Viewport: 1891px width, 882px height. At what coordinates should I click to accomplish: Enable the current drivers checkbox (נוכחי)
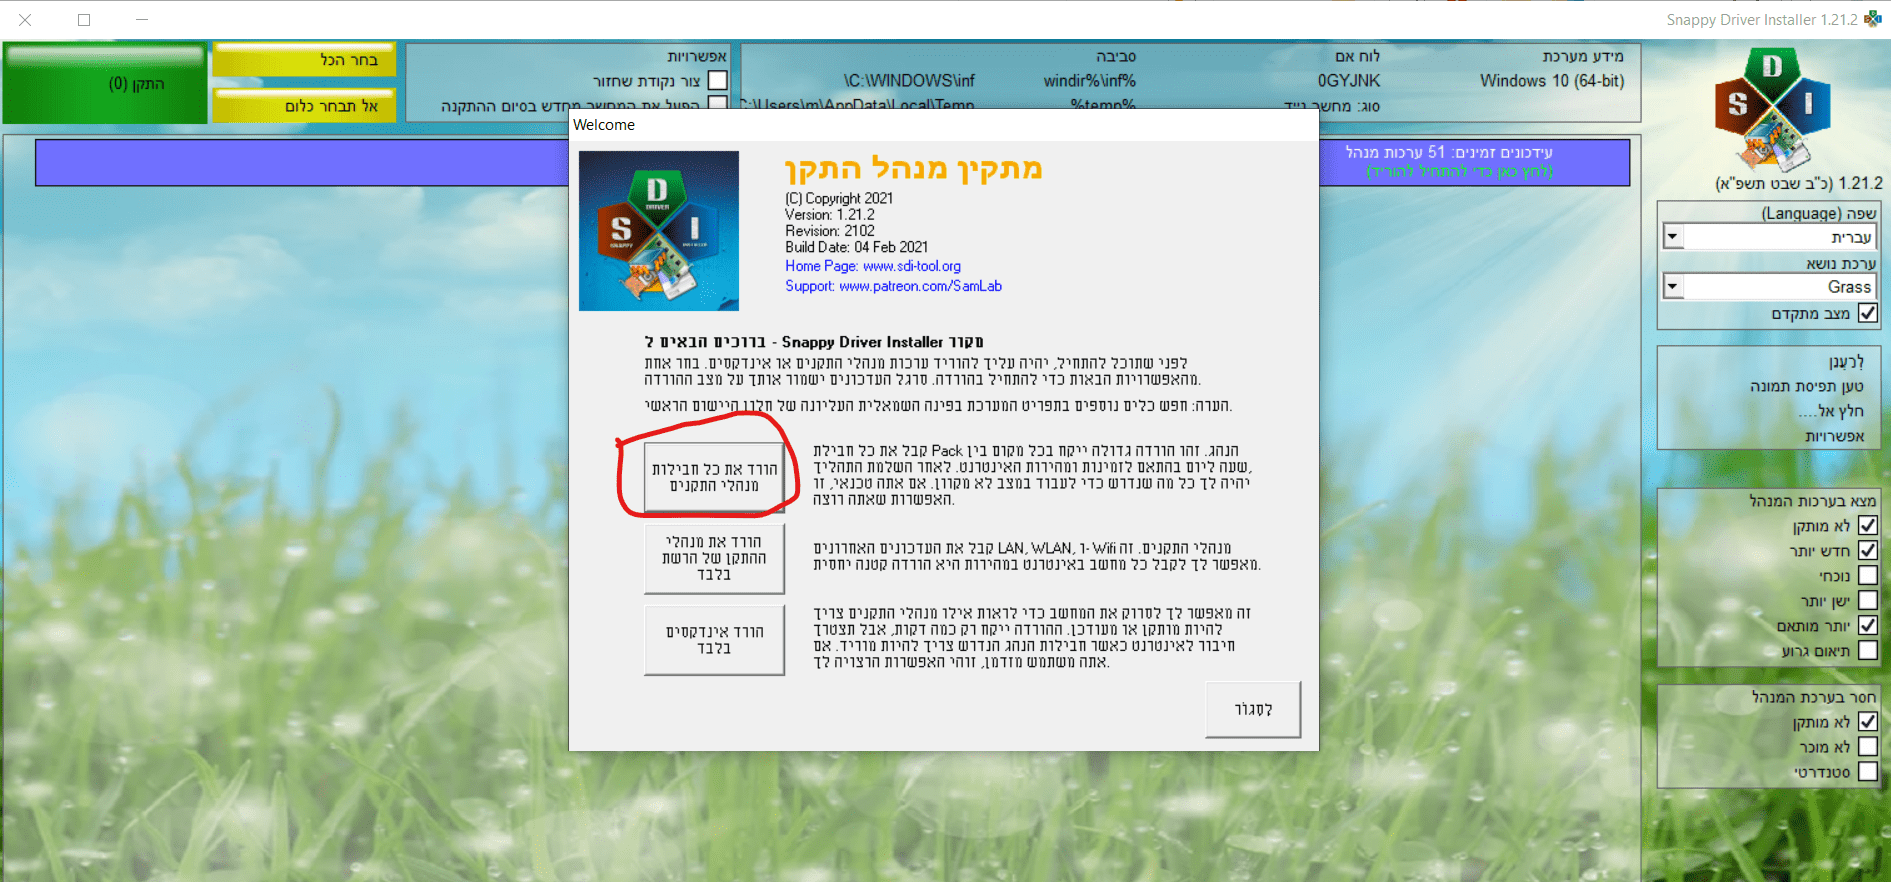coord(1867,575)
